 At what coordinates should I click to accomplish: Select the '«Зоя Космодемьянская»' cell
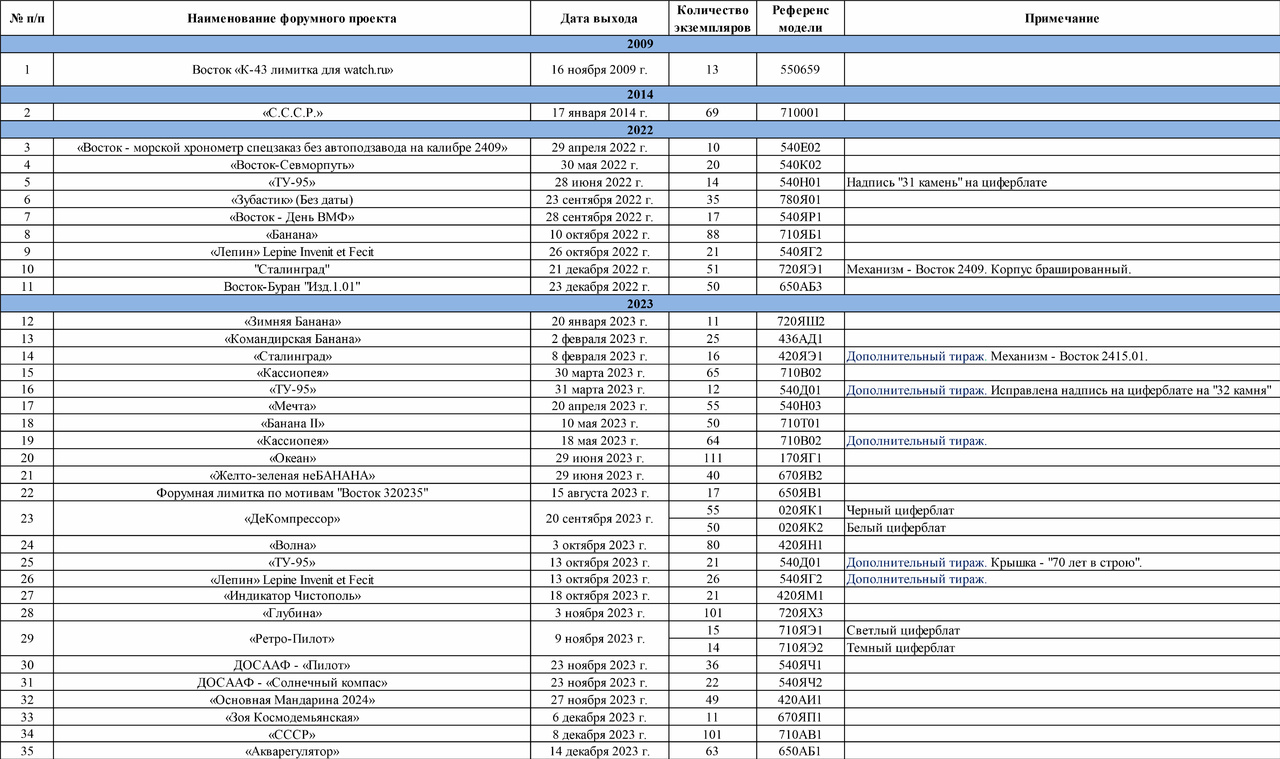click(292, 717)
